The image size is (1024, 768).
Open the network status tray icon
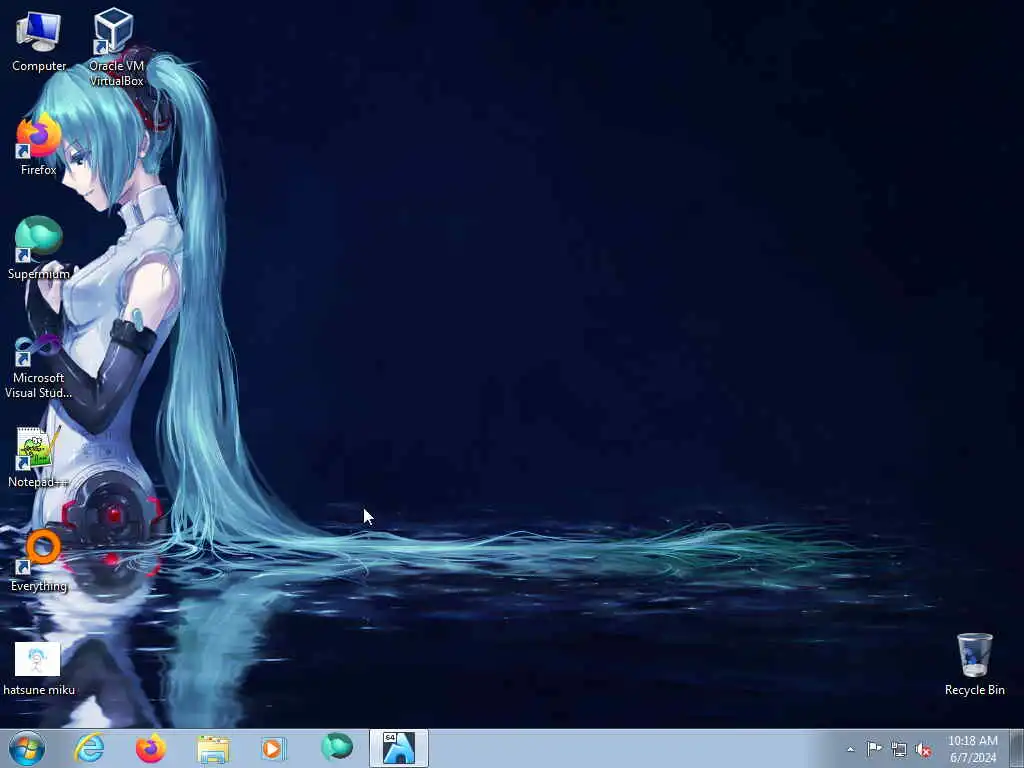click(x=899, y=749)
